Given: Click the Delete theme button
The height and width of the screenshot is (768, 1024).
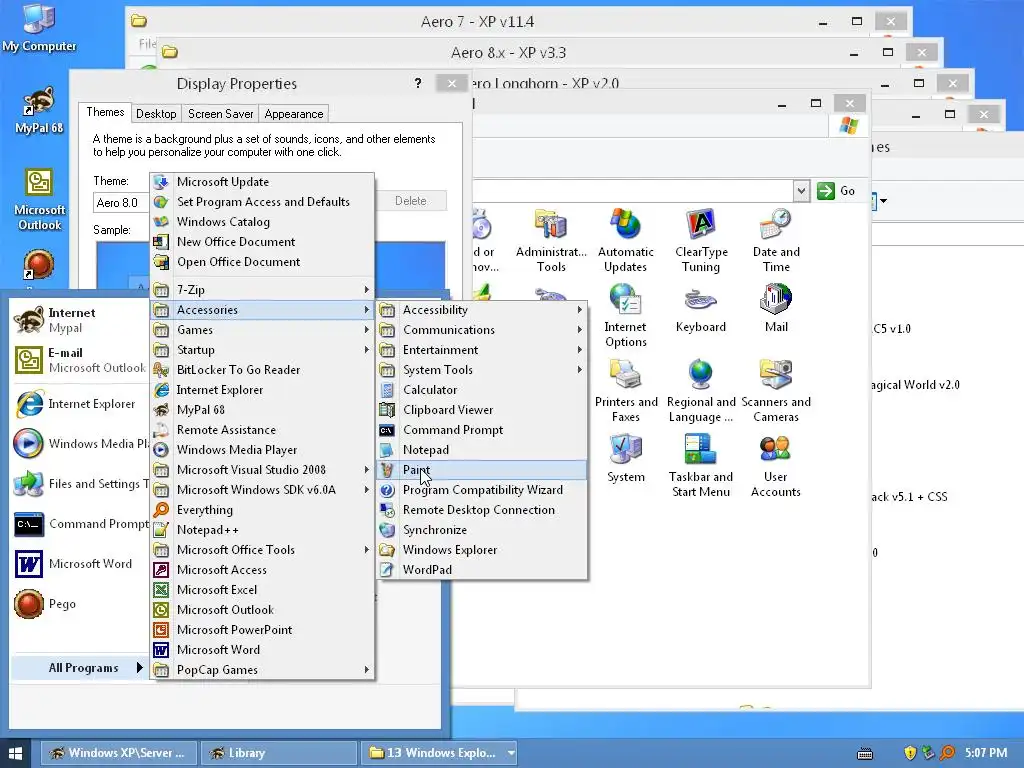Looking at the screenshot, I should point(411,201).
